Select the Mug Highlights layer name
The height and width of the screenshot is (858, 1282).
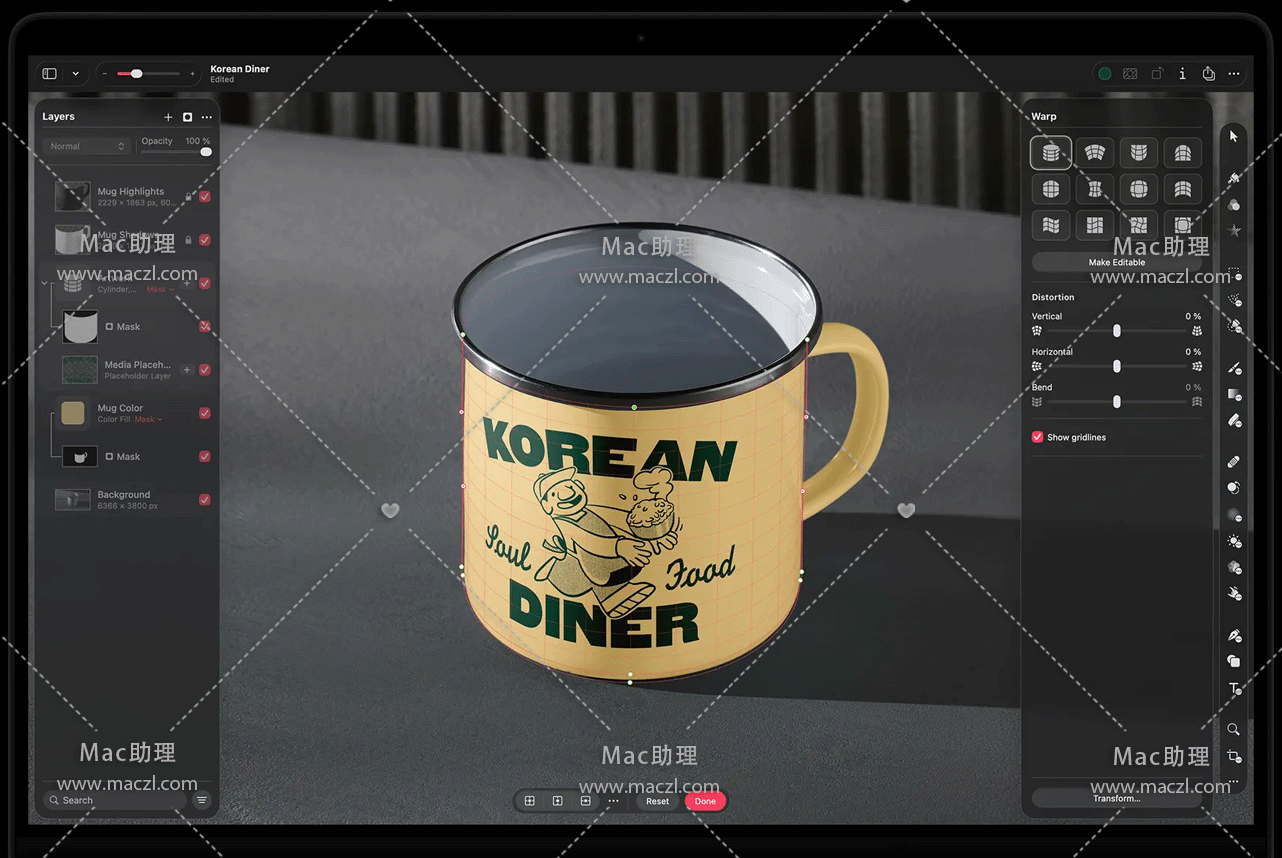click(x=131, y=191)
